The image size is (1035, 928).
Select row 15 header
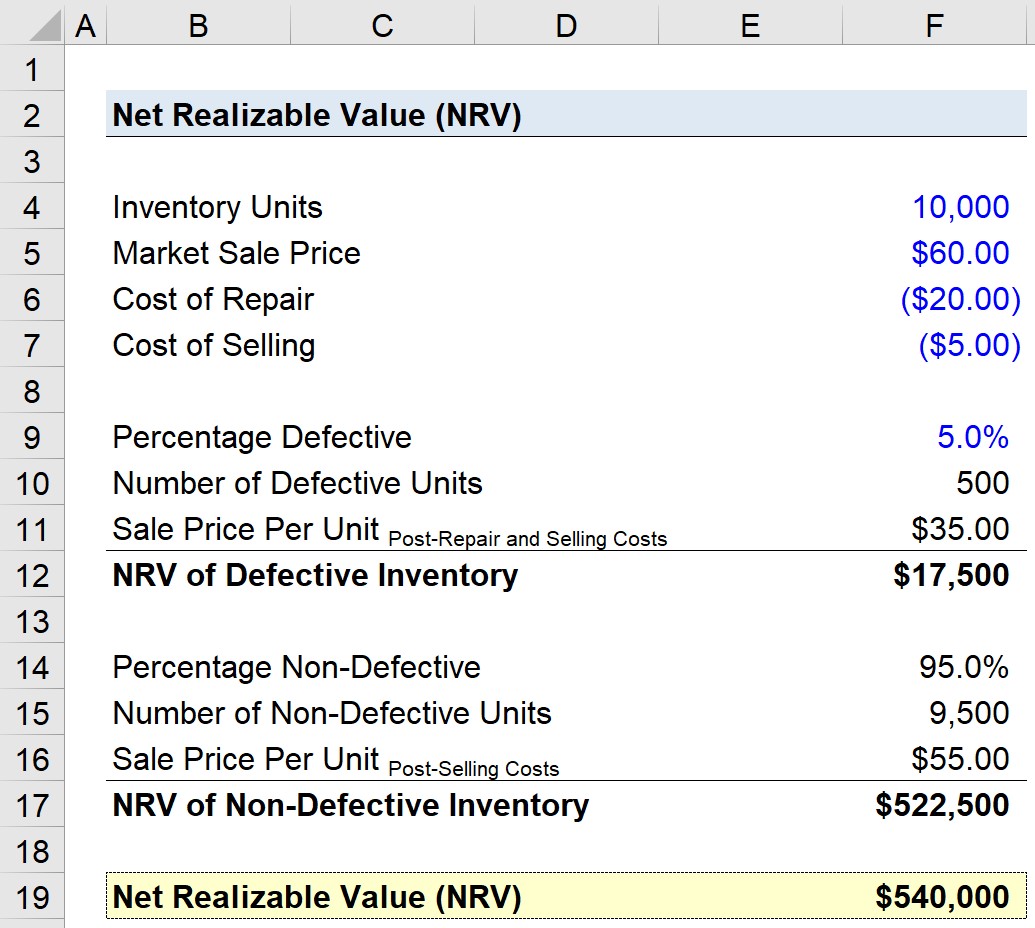click(x=32, y=713)
